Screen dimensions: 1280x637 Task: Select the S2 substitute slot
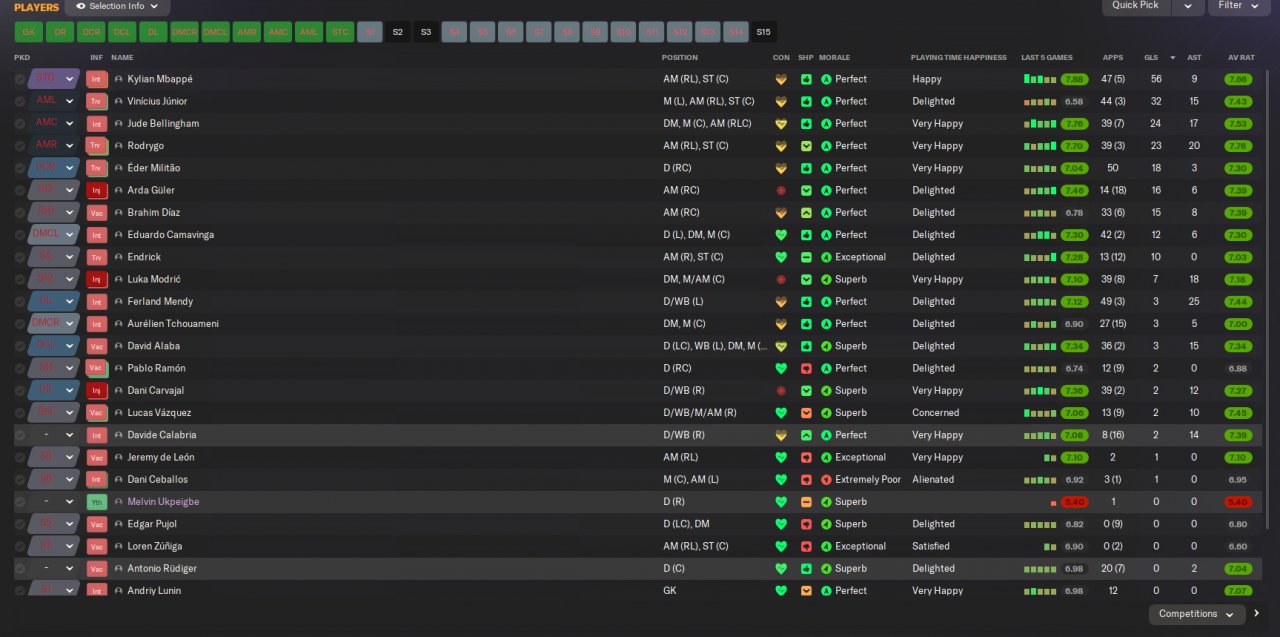point(397,32)
